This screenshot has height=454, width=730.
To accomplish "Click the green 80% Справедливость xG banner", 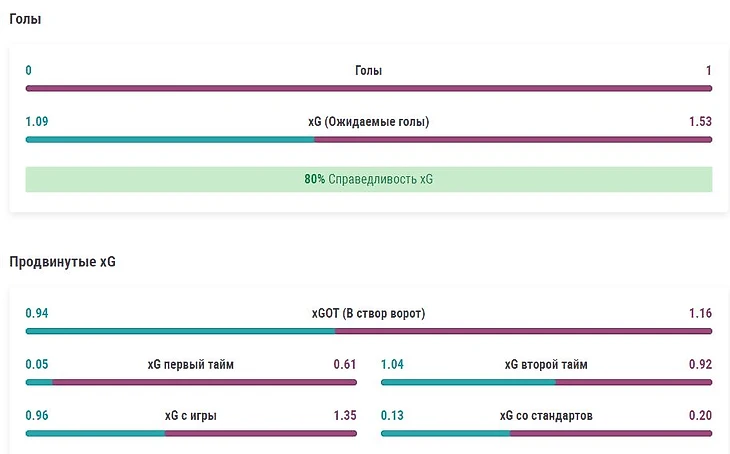I will tap(368, 180).
